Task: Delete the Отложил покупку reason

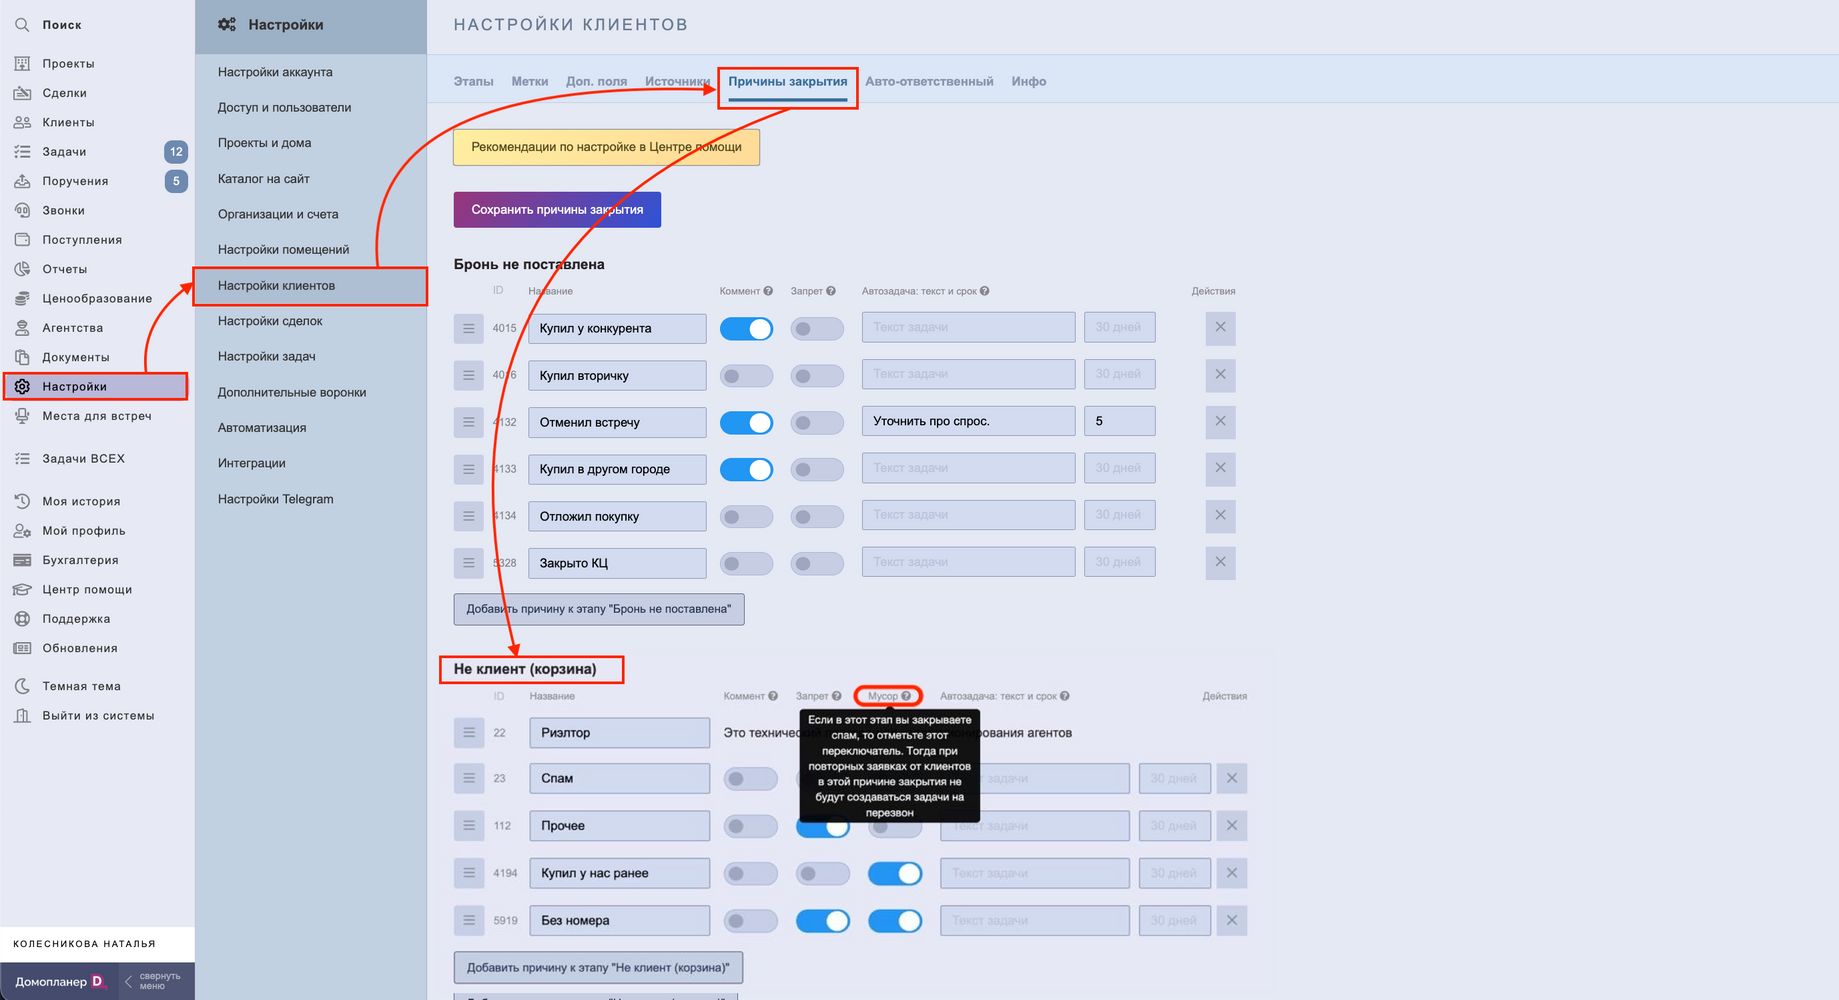Action: pos(1220,515)
